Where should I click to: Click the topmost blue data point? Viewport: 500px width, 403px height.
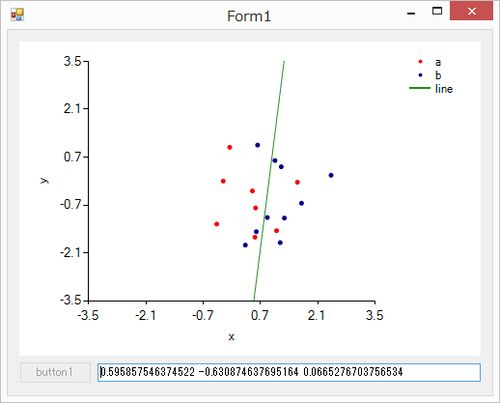[258, 145]
